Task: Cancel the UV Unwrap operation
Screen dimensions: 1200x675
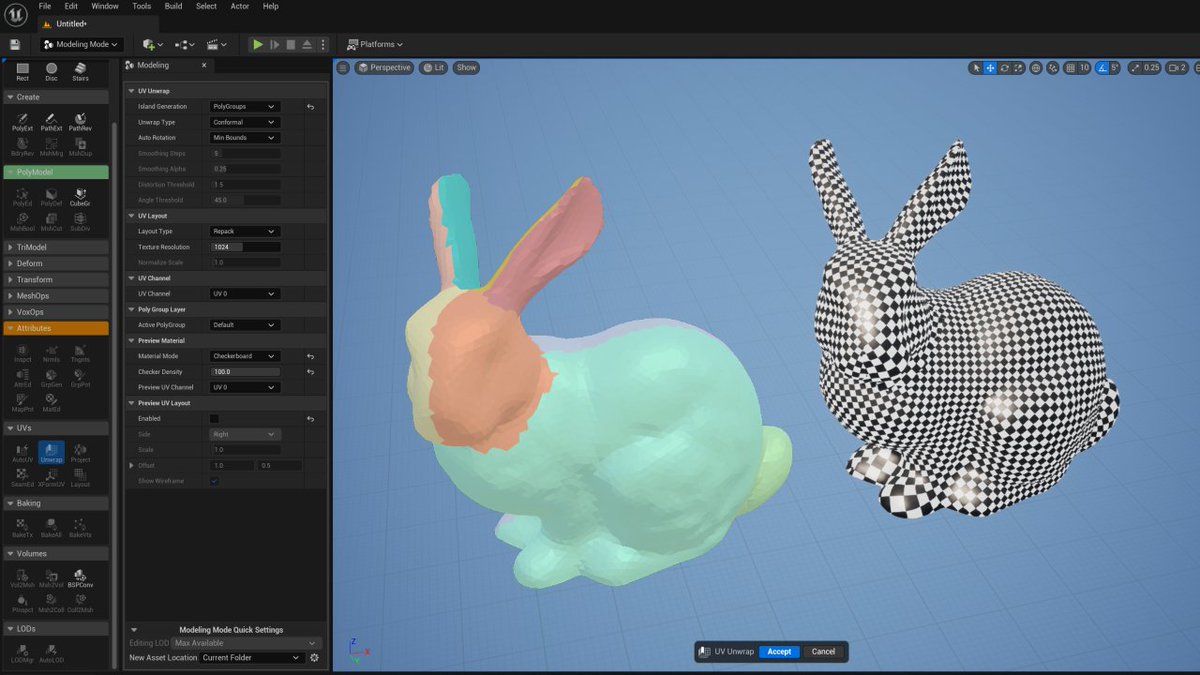Action: pyautogui.click(x=823, y=651)
